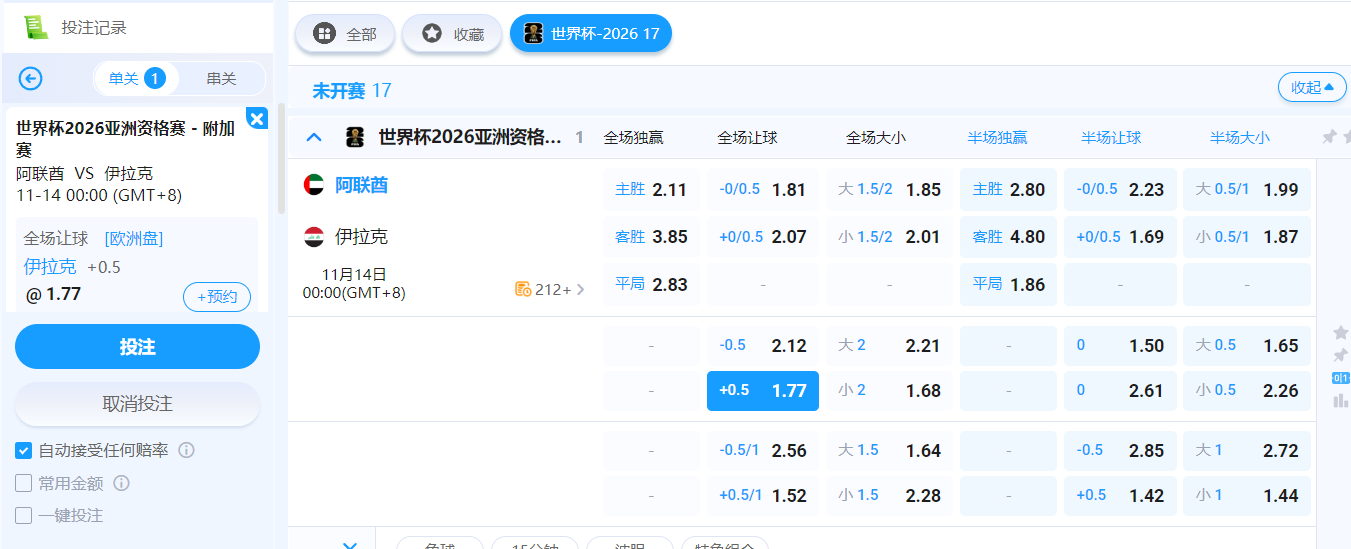This screenshot has height=549, width=1351.
Task: Click the star favorite icon beside match rows
Action: pyautogui.click(x=1341, y=332)
